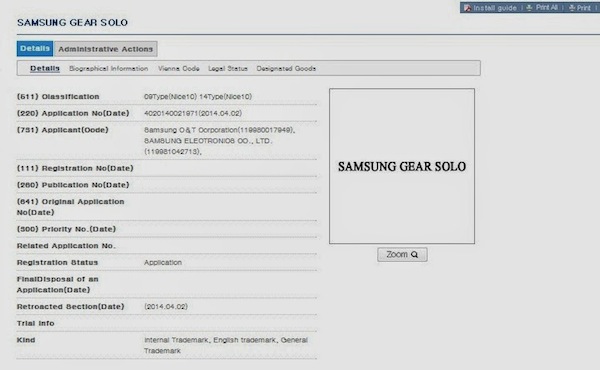Click the (220) Application No(Date) label
Screen dimensions: 600x370
point(73,113)
